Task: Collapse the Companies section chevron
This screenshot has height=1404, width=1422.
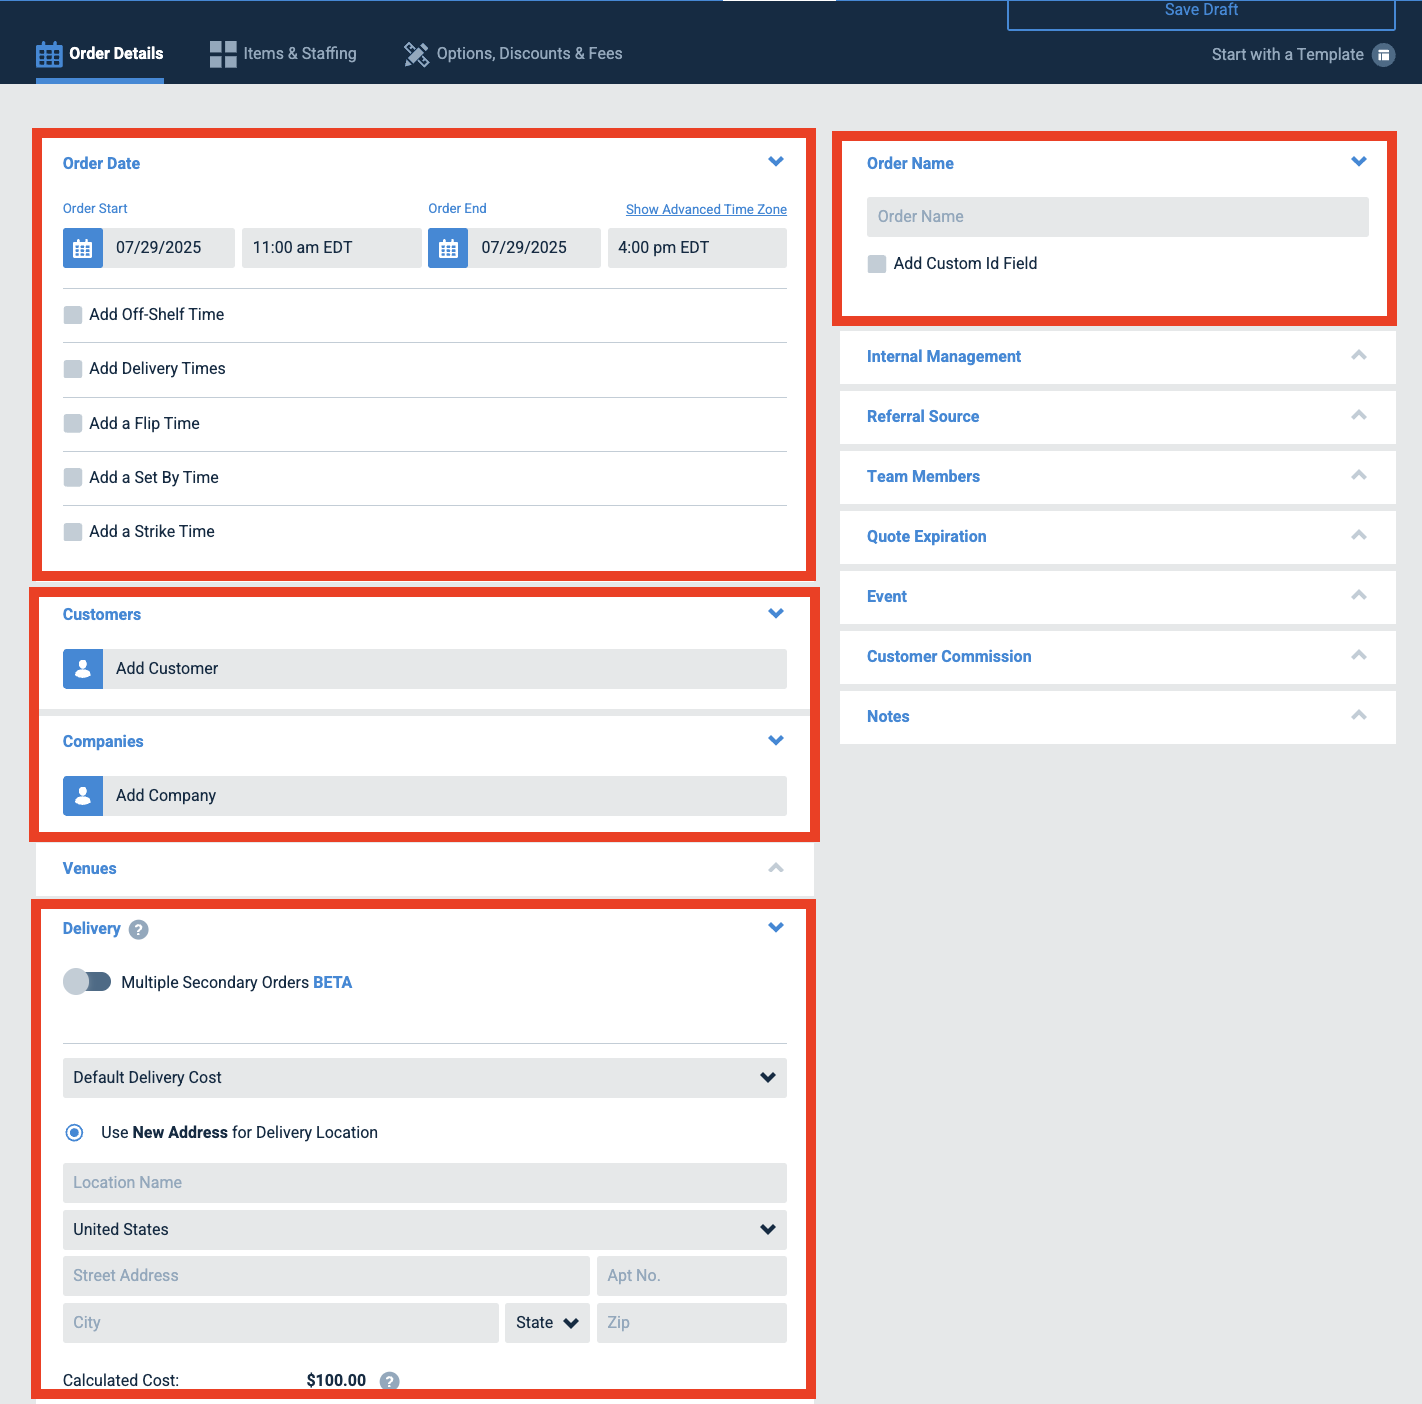Action: pos(776,741)
